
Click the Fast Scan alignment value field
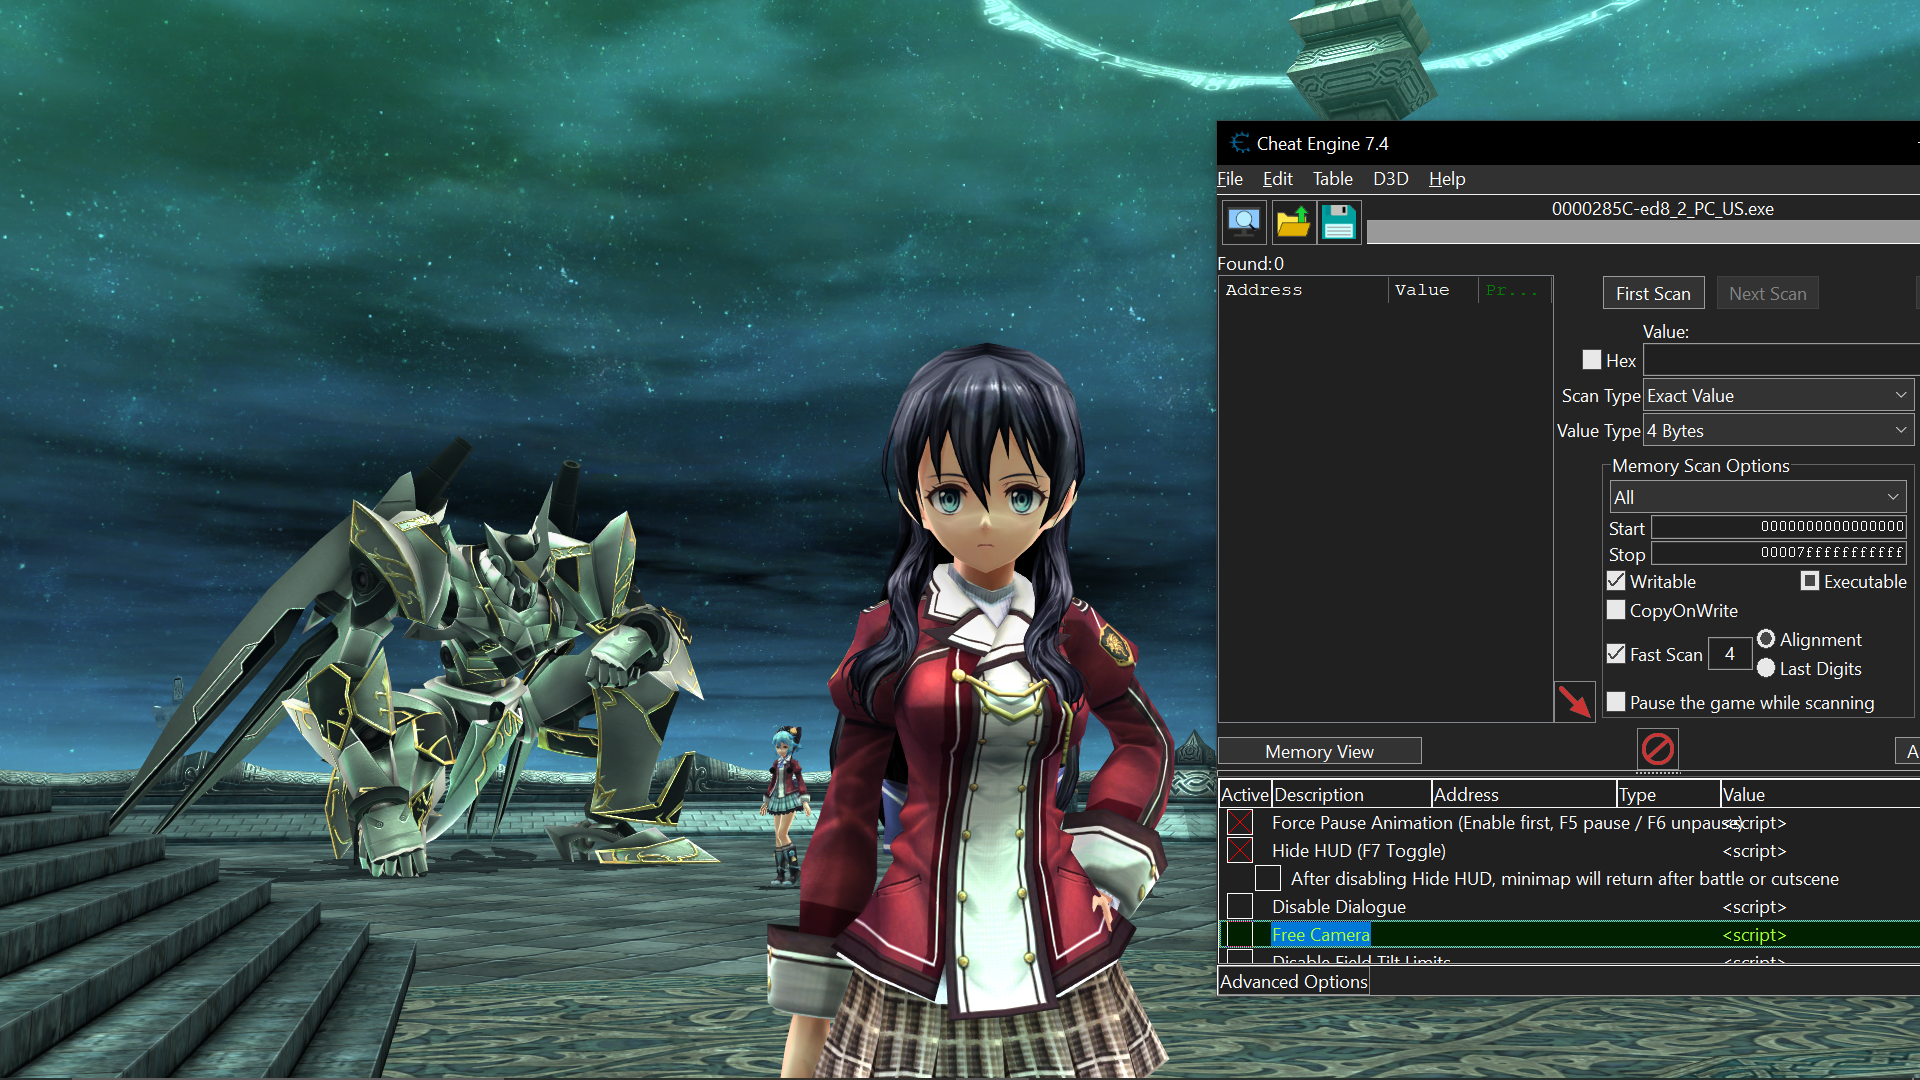coord(1729,654)
